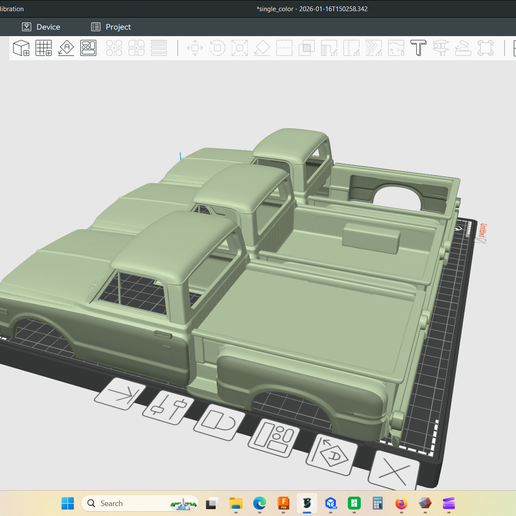
Task: Open plate settings sliders icon
Action: pyautogui.click(x=168, y=407)
